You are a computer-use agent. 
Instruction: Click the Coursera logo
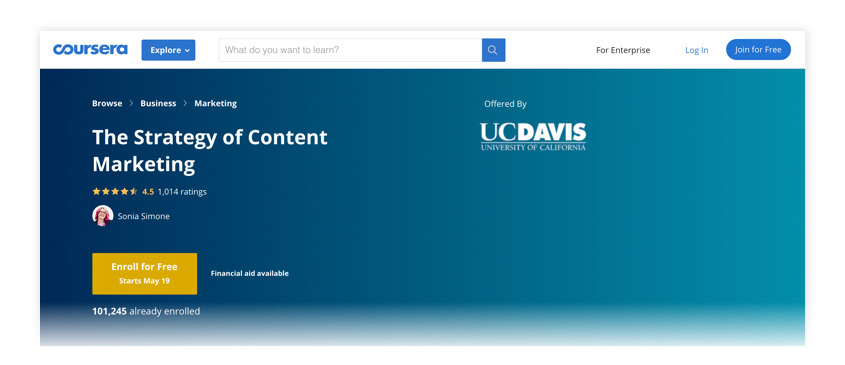90,50
